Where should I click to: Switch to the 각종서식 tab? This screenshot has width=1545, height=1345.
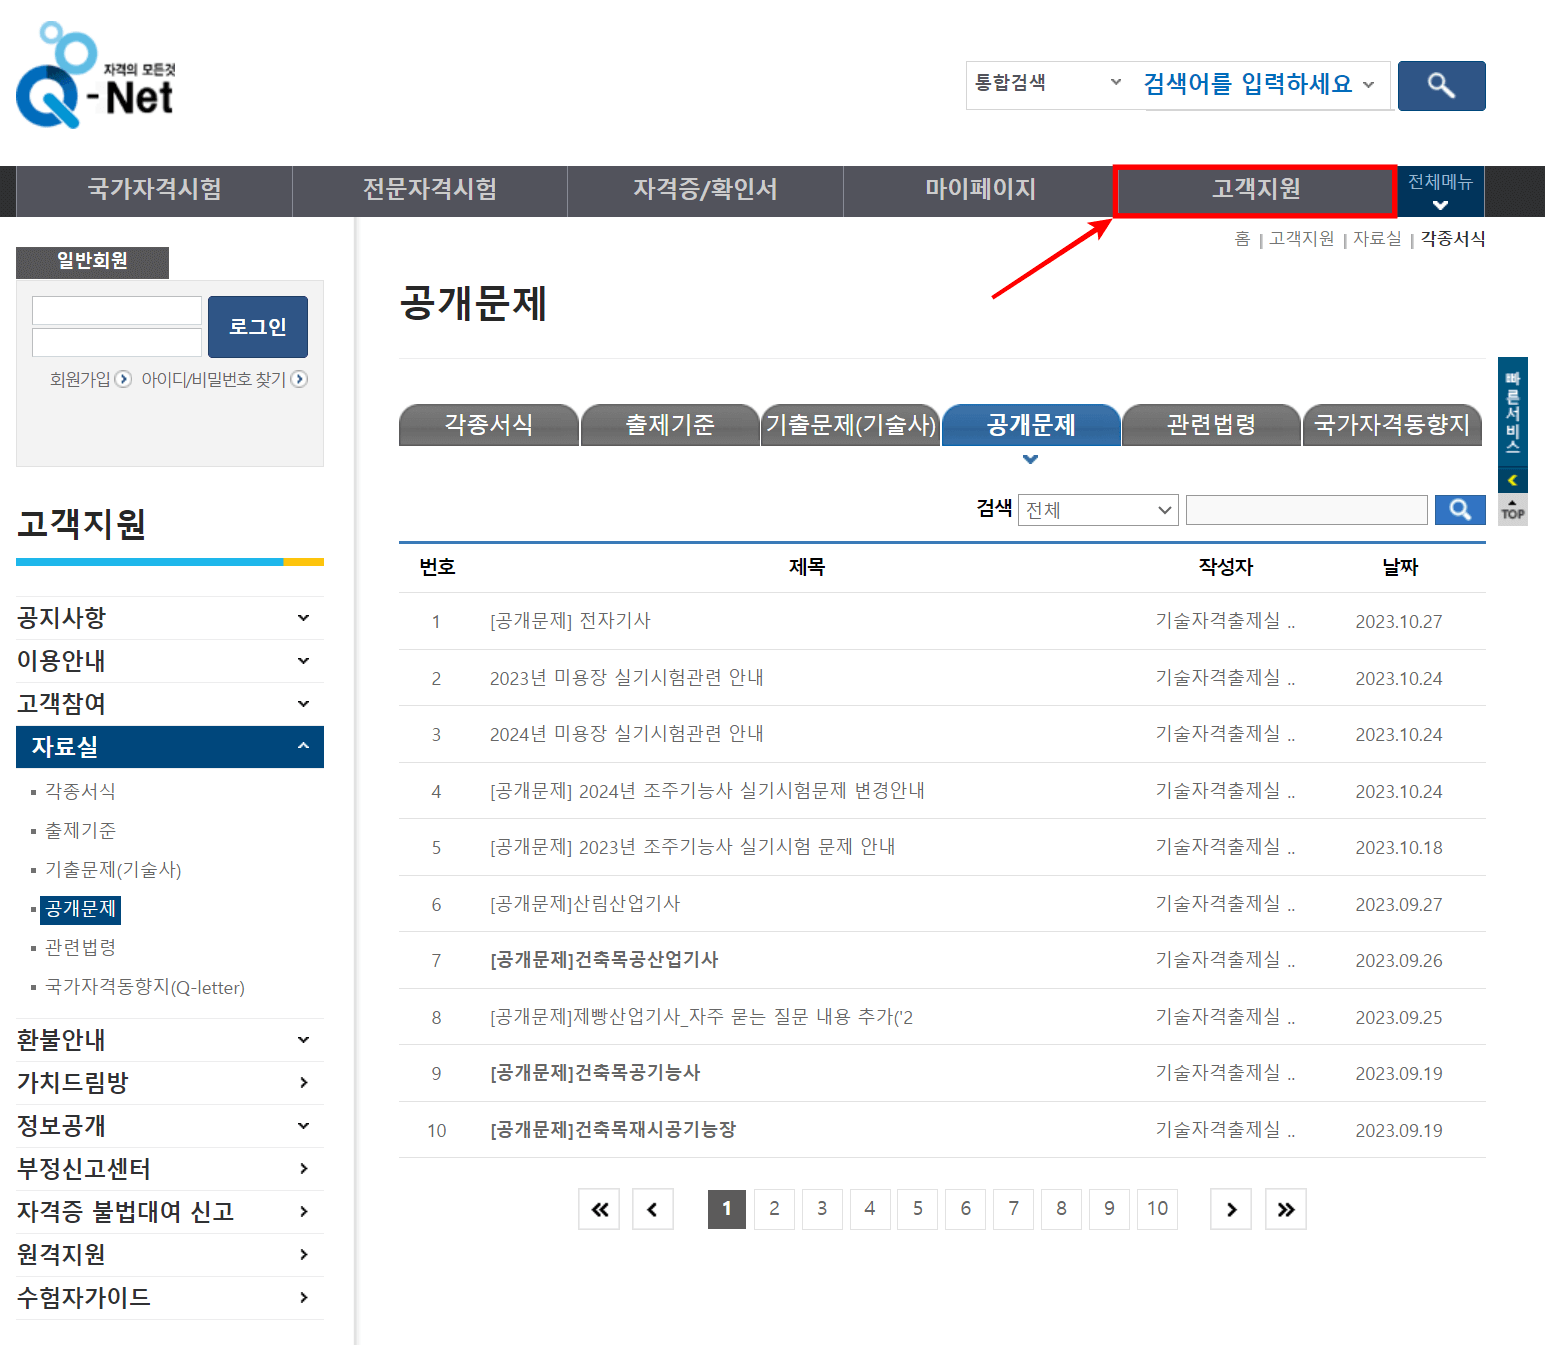488,425
